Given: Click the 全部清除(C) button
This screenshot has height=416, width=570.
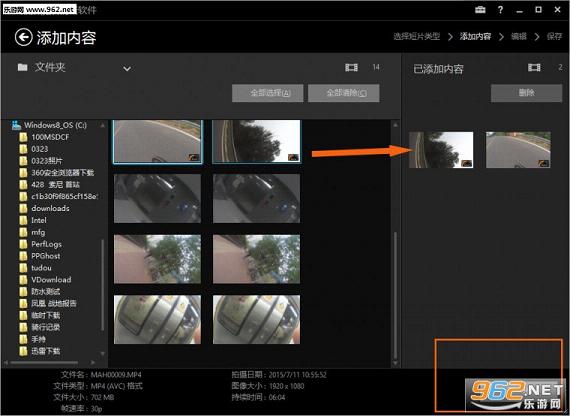Looking at the screenshot, I should point(344,93).
